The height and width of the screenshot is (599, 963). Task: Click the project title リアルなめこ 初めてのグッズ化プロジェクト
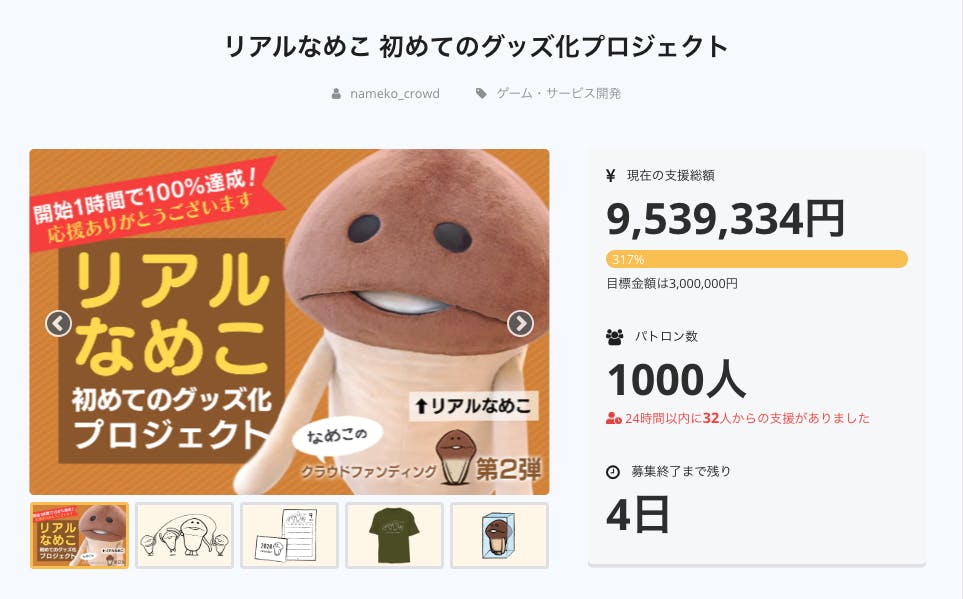(x=477, y=47)
